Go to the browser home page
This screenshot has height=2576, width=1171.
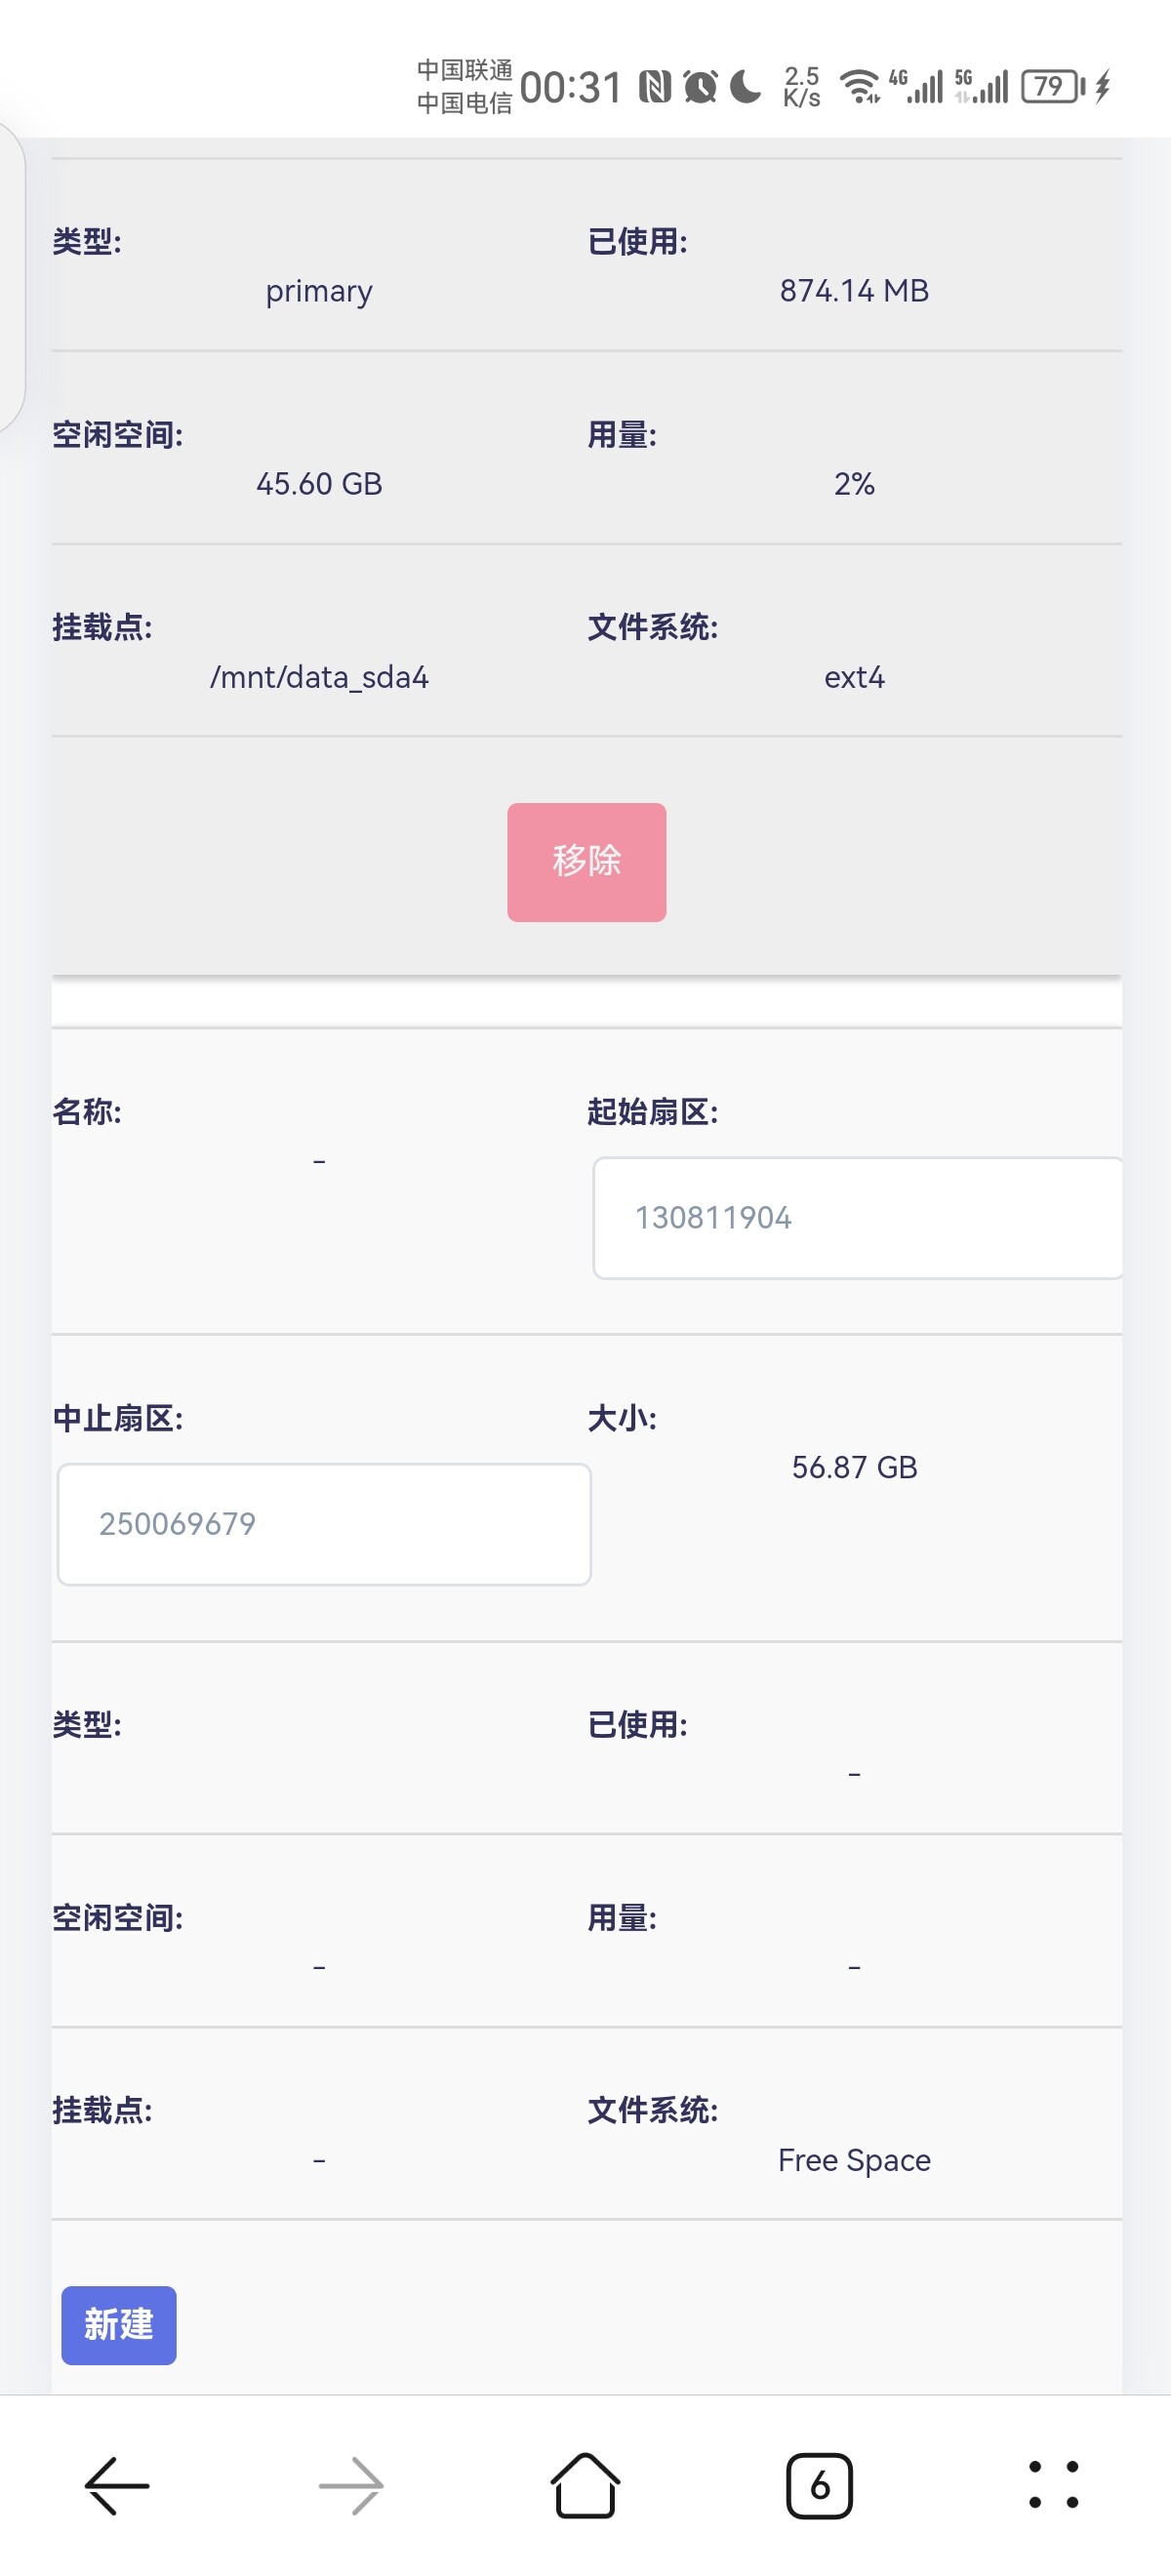(585, 2485)
